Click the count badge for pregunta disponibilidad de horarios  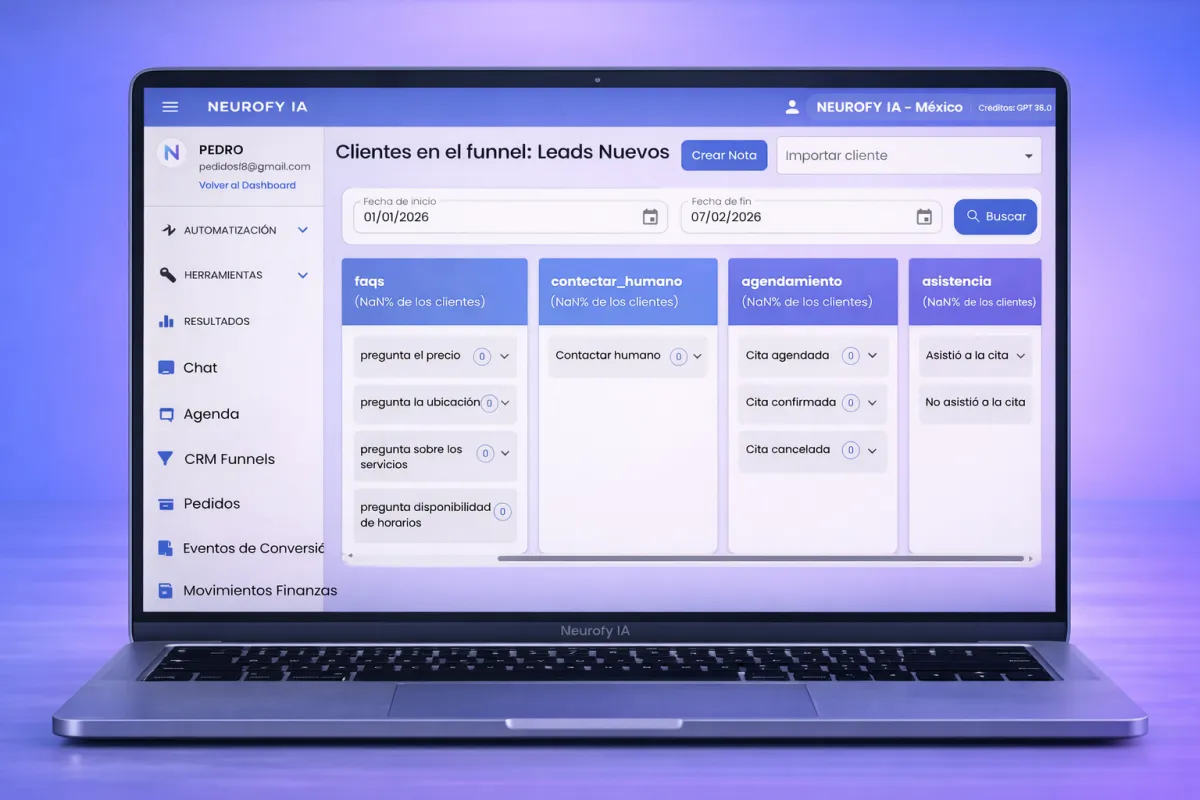coord(503,512)
